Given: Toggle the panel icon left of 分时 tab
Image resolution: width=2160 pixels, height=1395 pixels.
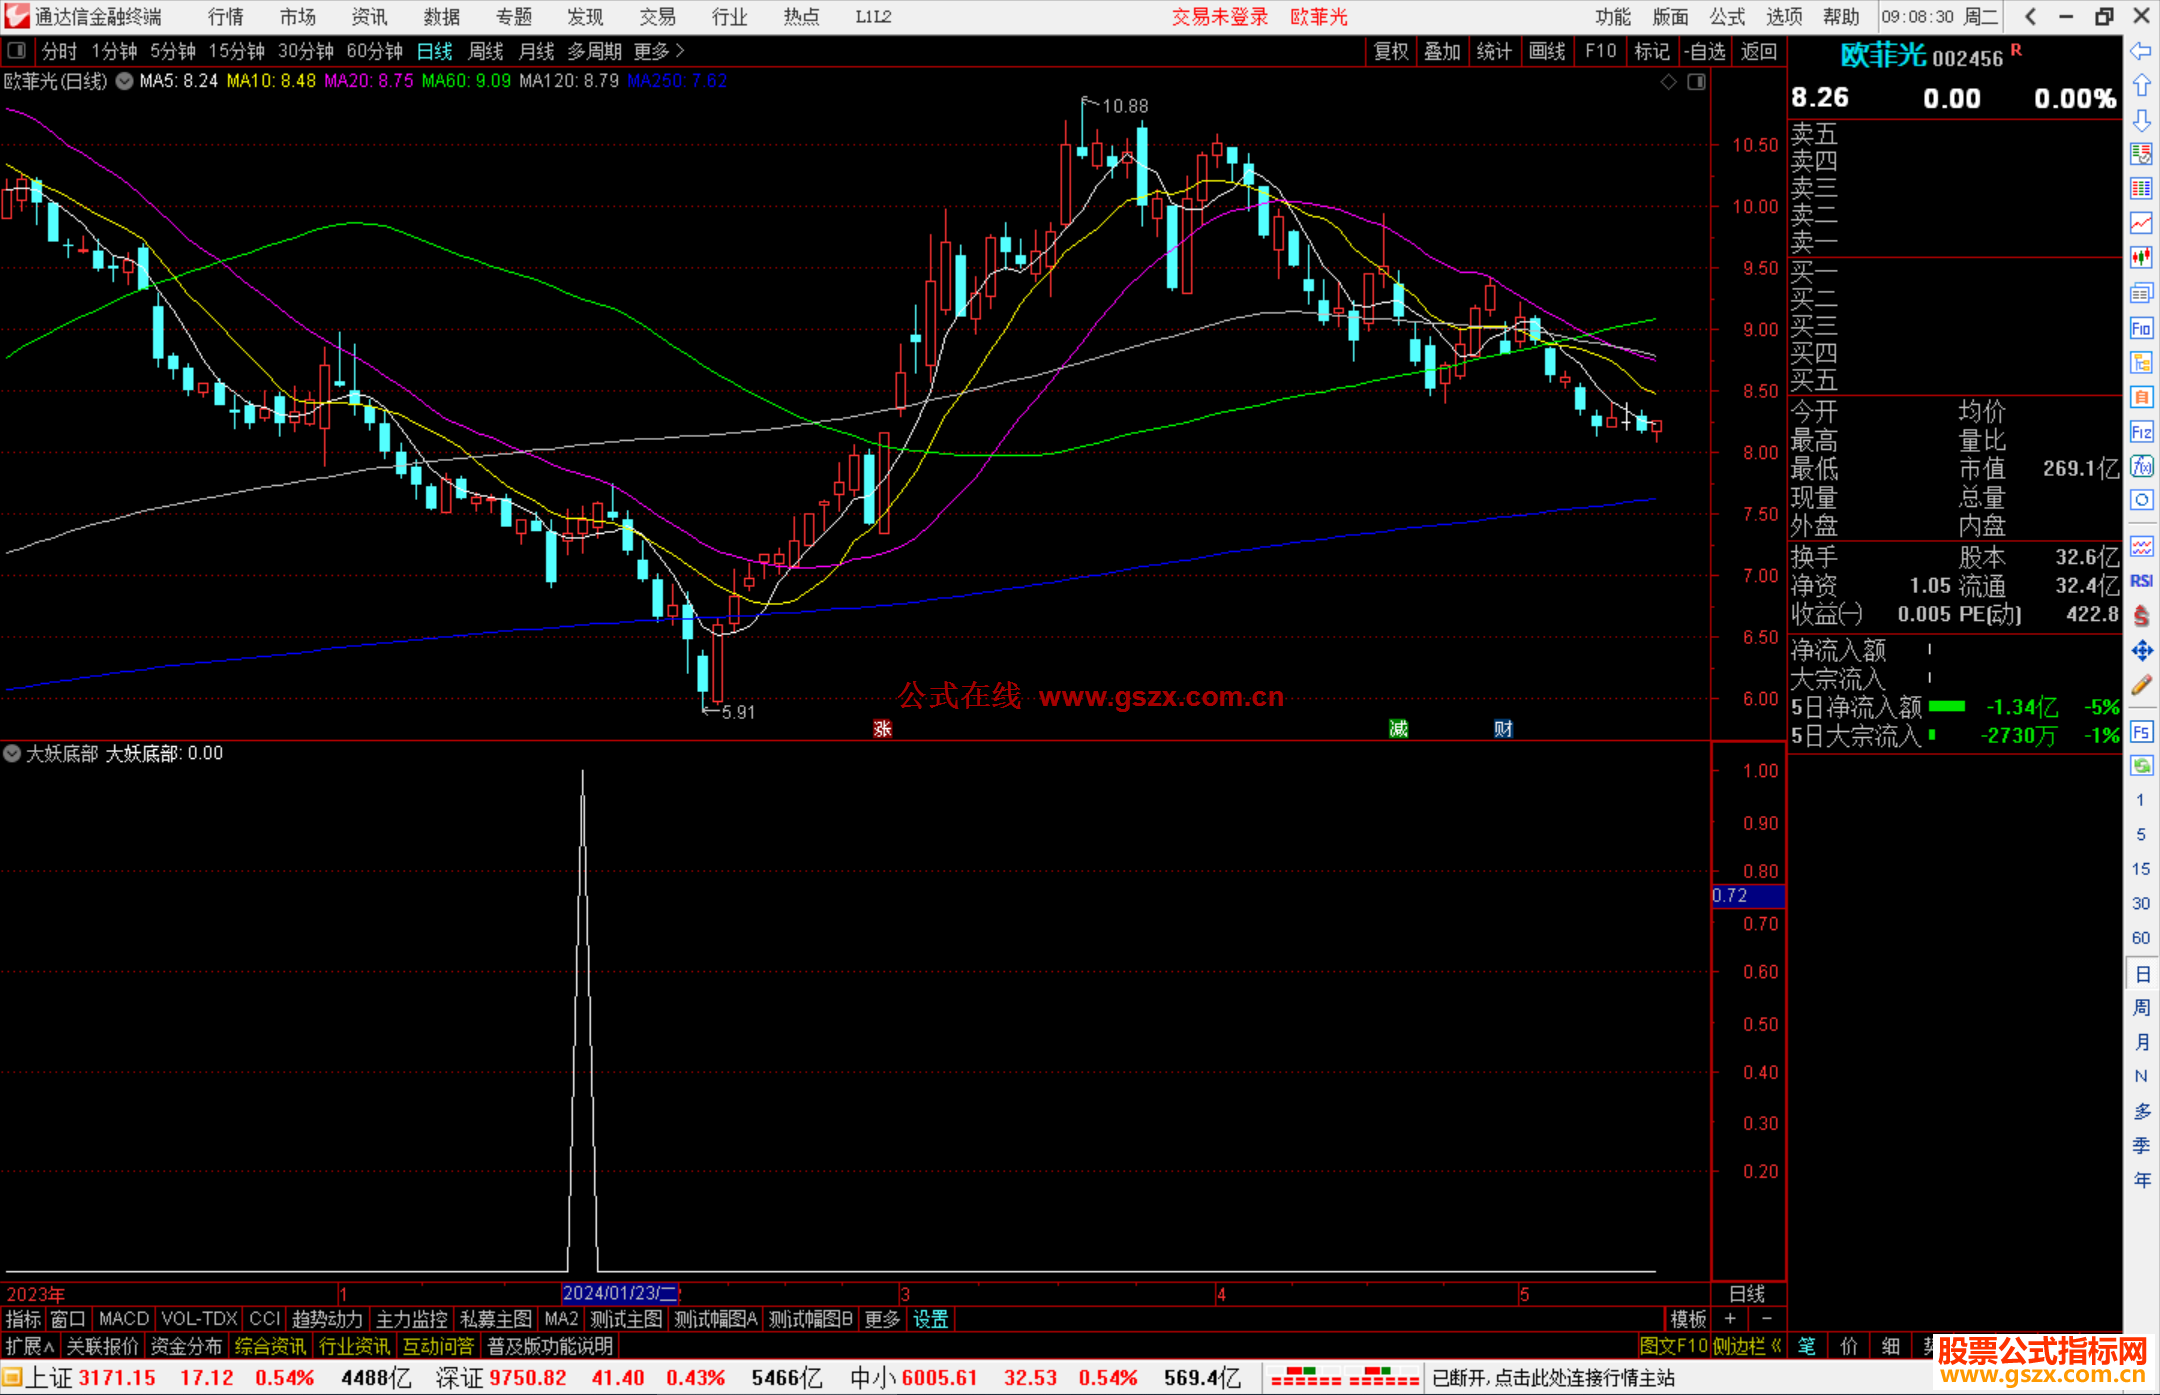Looking at the screenshot, I should point(16,50).
